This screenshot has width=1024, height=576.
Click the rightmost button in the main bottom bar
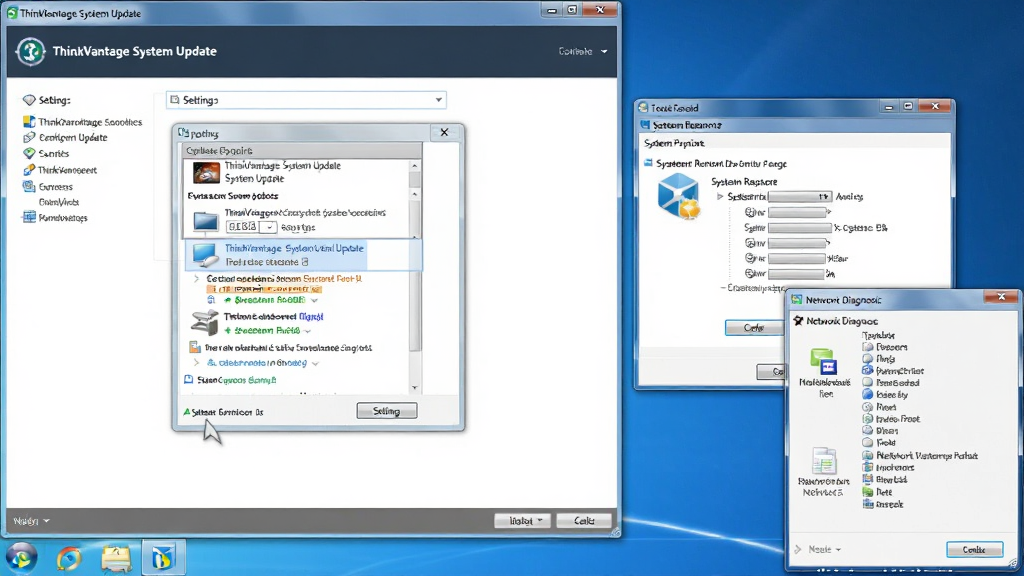tap(584, 520)
